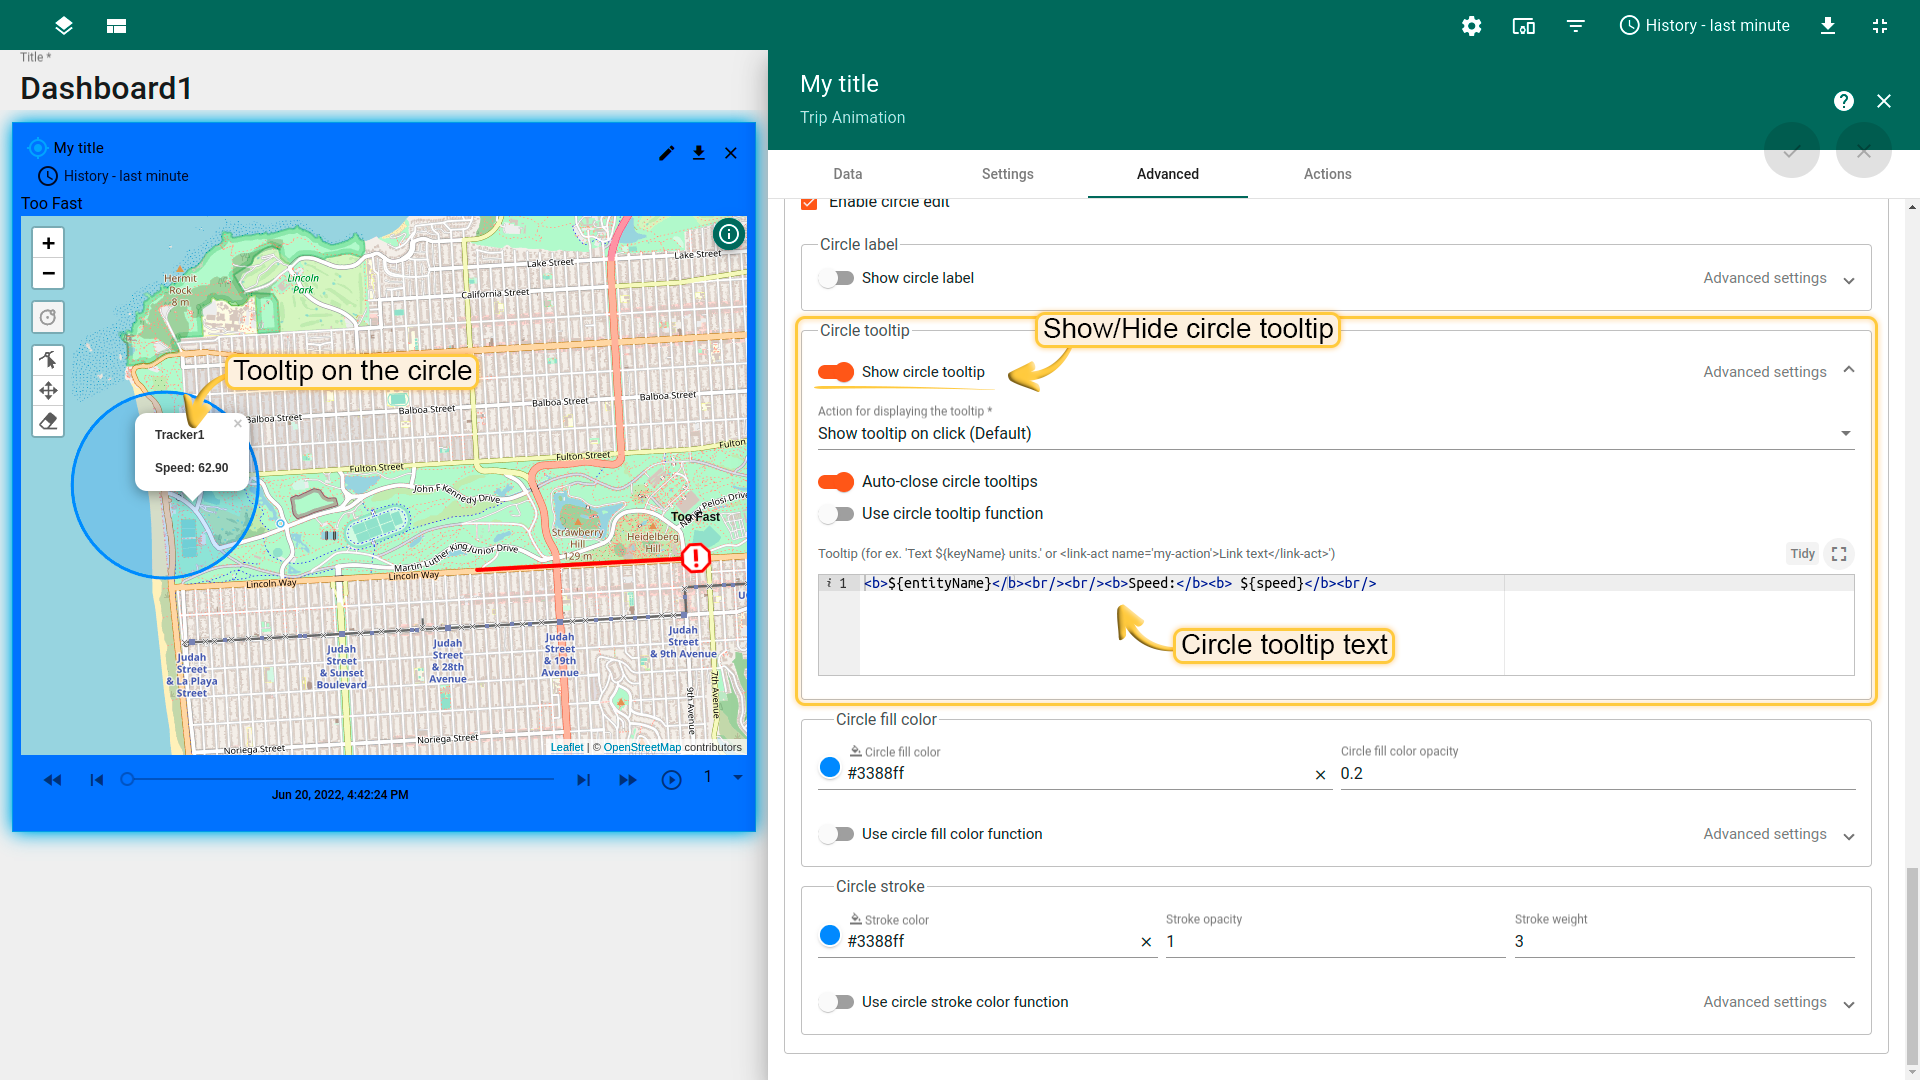Switch to the Actions tab
The width and height of the screenshot is (1920, 1080).
[1328, 174]
